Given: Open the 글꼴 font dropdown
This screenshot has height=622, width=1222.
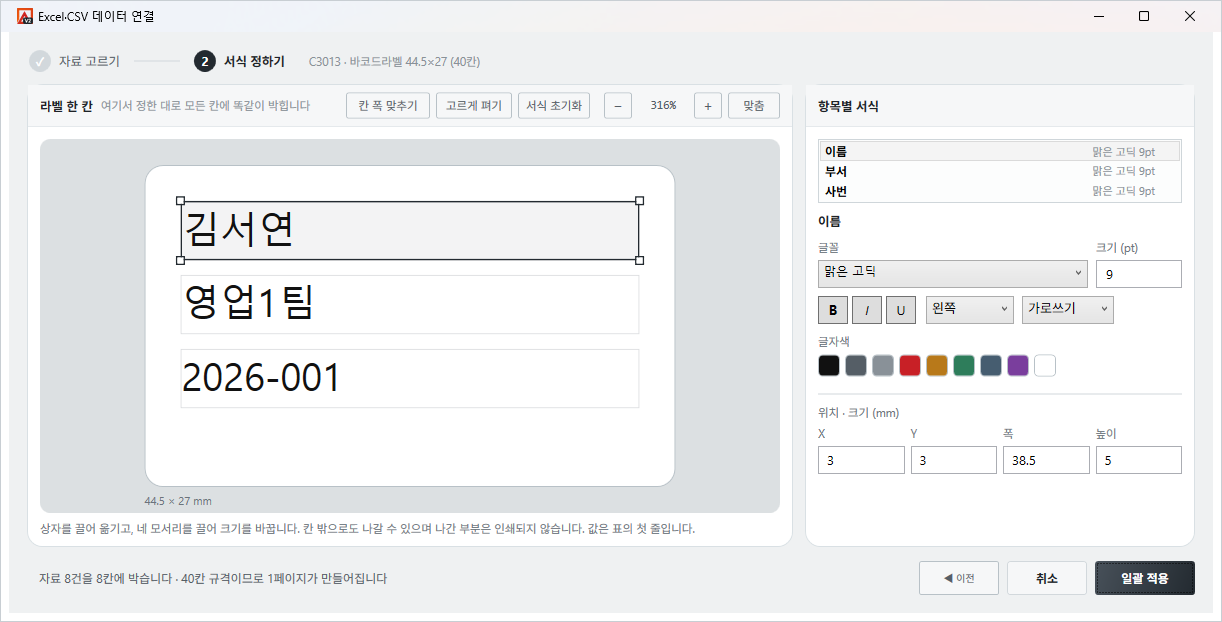Looking at the screenshot, I should [953, 273].
